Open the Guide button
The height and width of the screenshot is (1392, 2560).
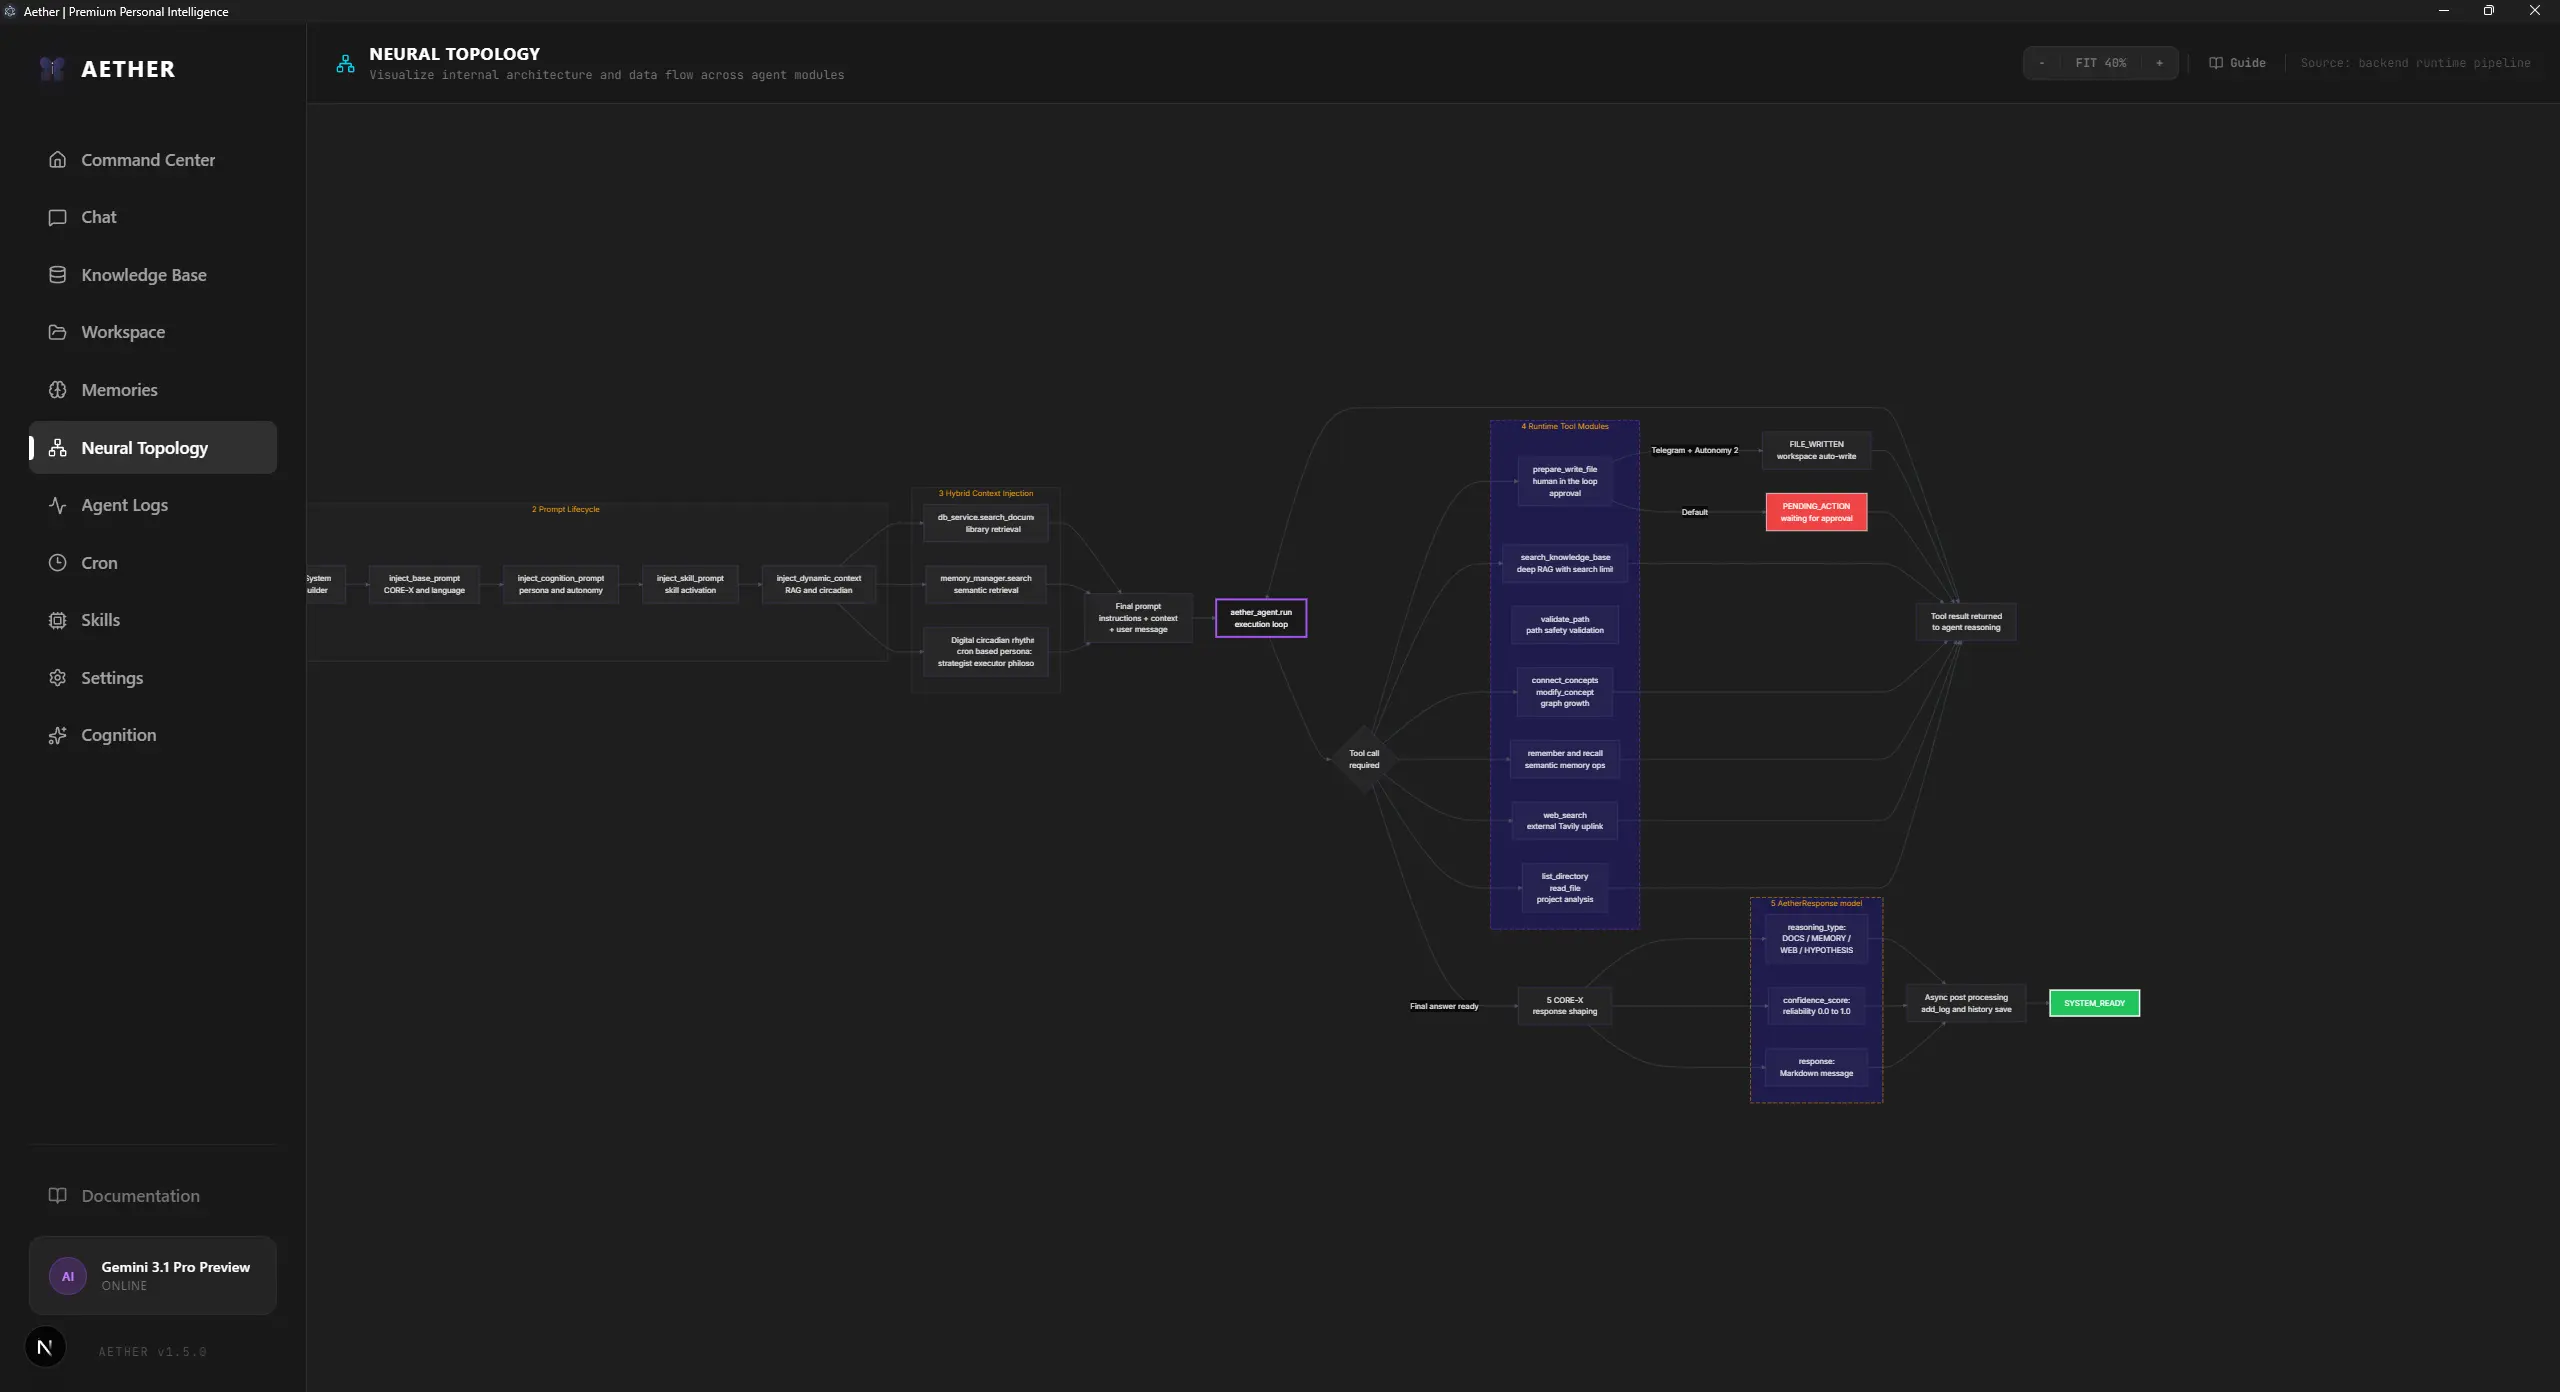pyautogui.click(x=2237, y=63)
